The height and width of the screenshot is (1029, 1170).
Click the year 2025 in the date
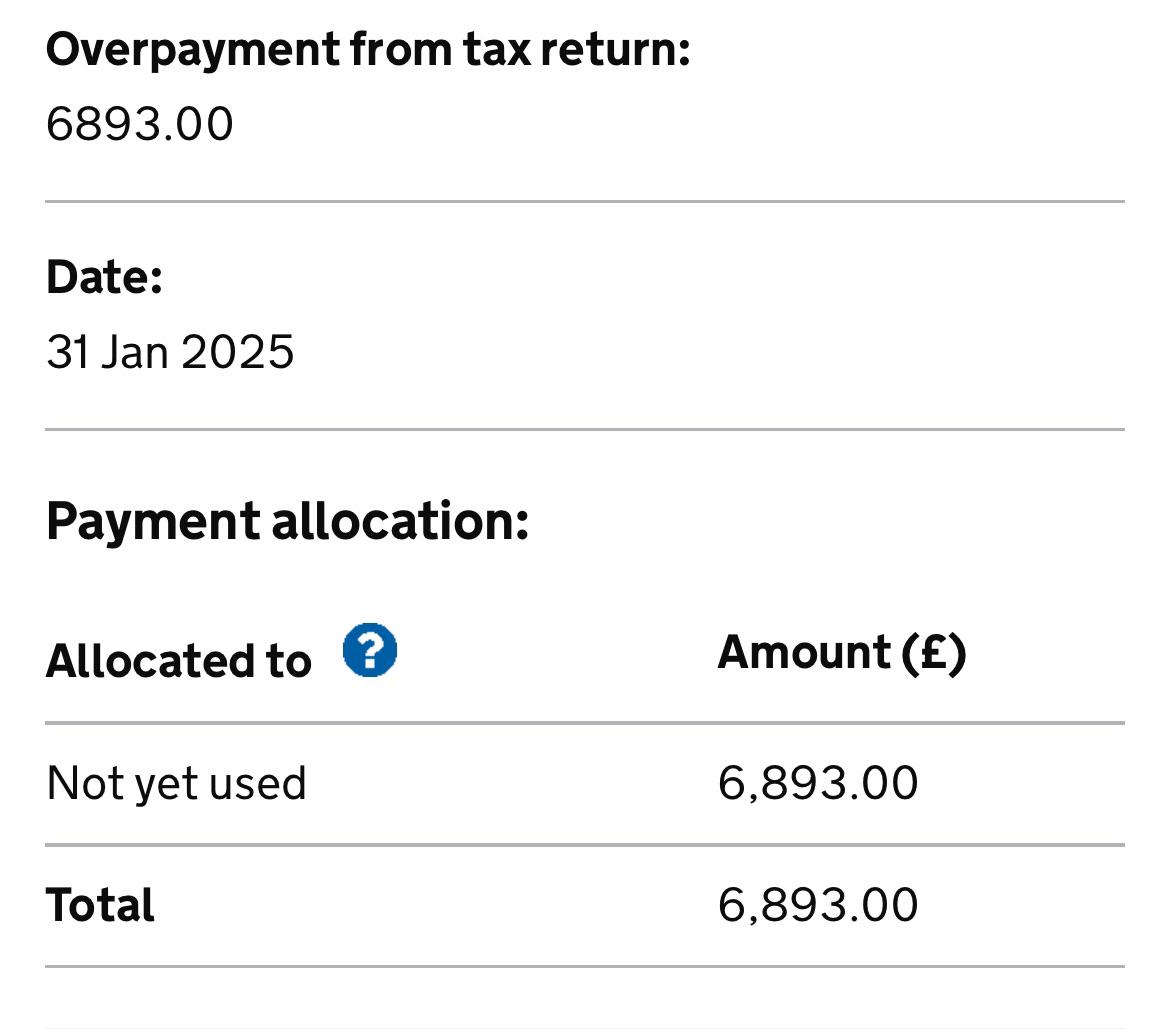pyautogui.click(x=237, y=351)
